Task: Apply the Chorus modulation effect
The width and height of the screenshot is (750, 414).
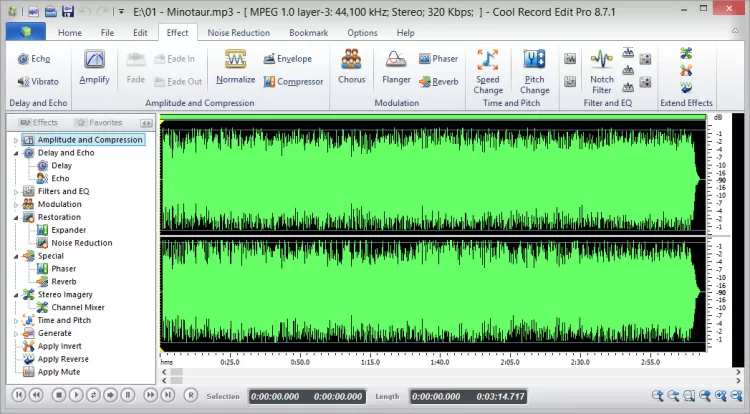Action: click(352, 67)
